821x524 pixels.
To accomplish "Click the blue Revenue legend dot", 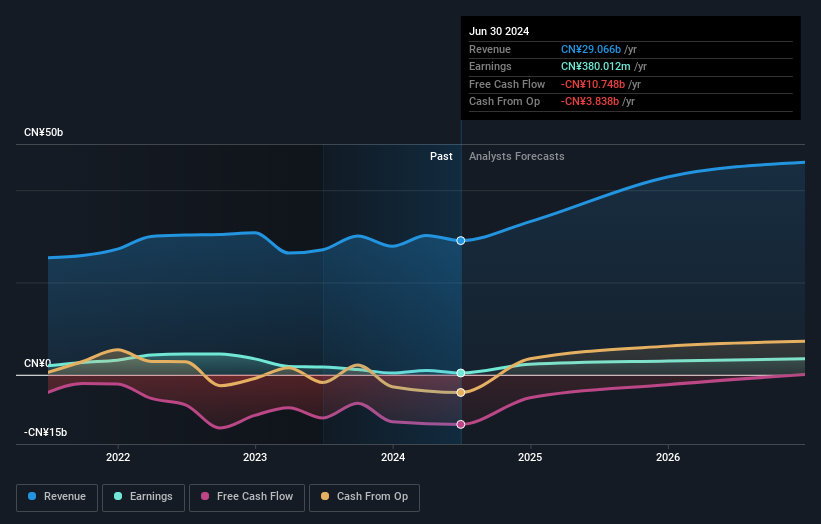I will coord(32,496).
